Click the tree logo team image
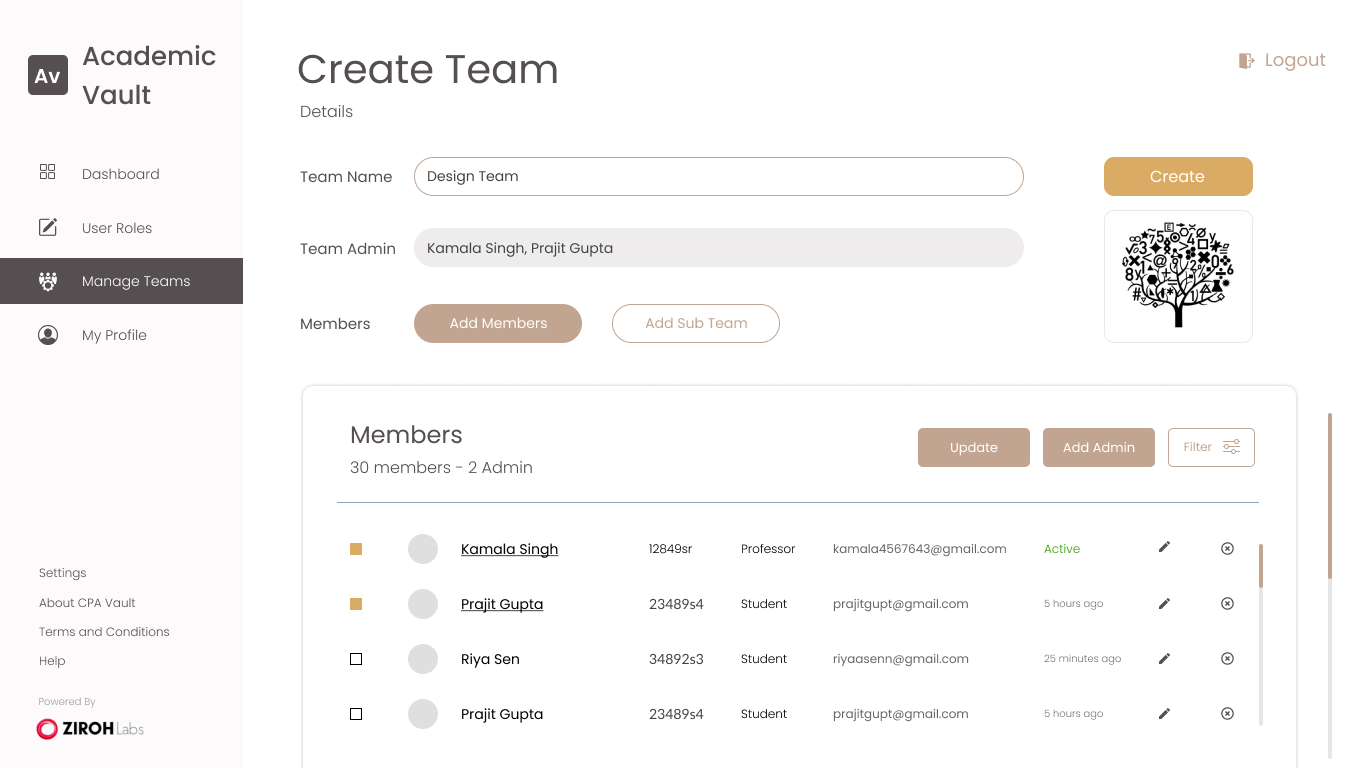This screenshot has height=768, width=1366. pos(1178,276)
